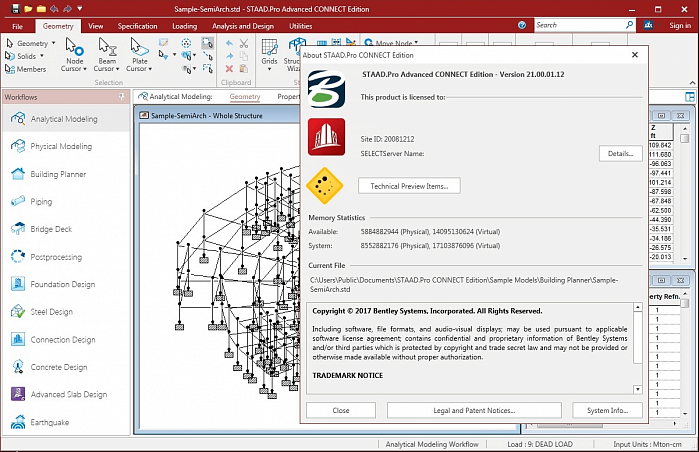Open the Plate Cursor dropdown arrow
The image size is (699, 452).
(150, 69)
